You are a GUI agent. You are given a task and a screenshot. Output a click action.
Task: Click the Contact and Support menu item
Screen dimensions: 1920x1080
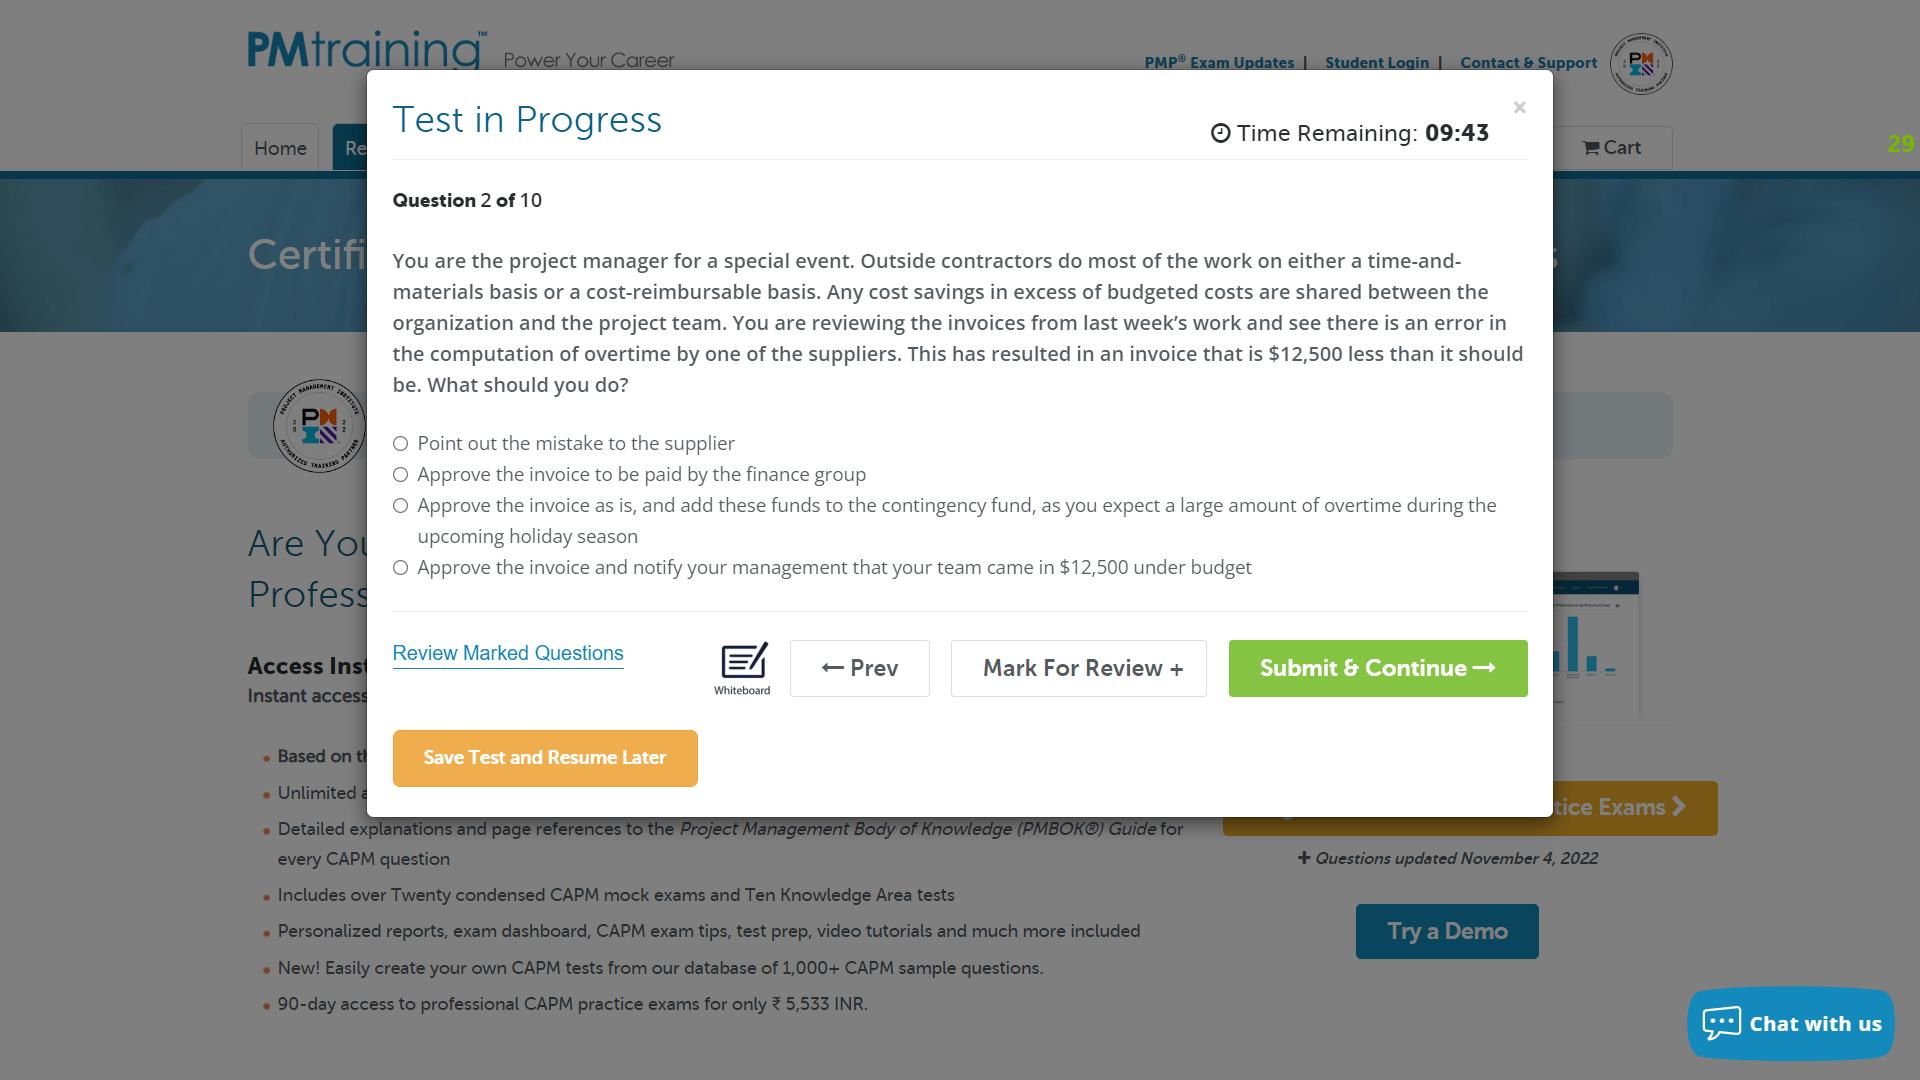1528,62
